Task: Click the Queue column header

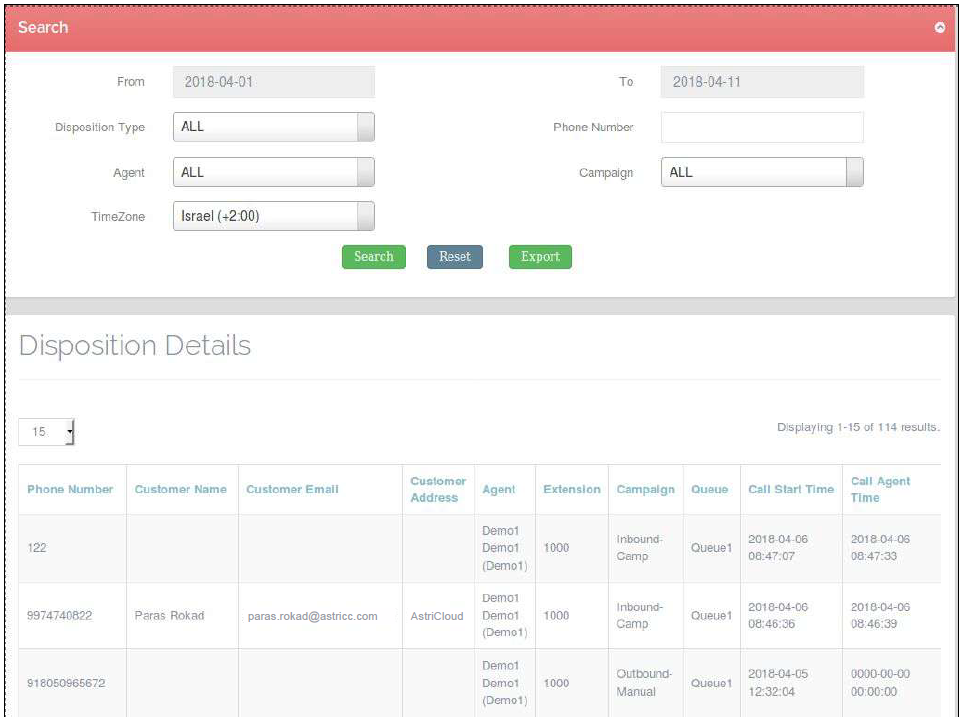Action: coord(711,489)
